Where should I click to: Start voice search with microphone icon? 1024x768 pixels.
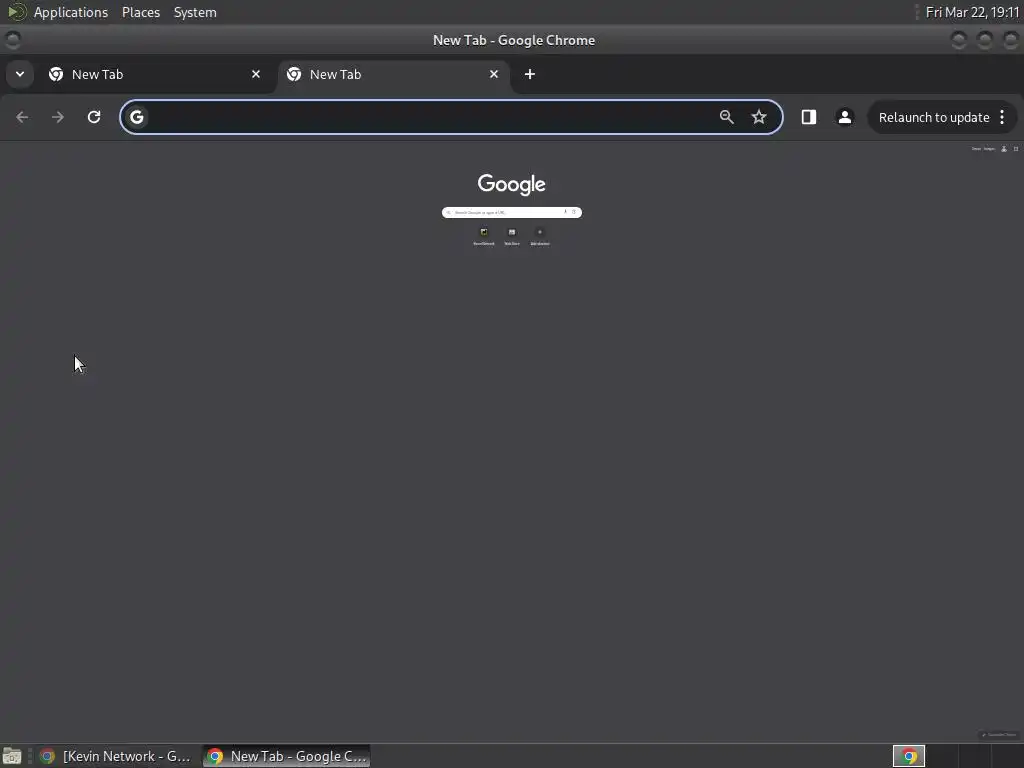tap(566, 212)
